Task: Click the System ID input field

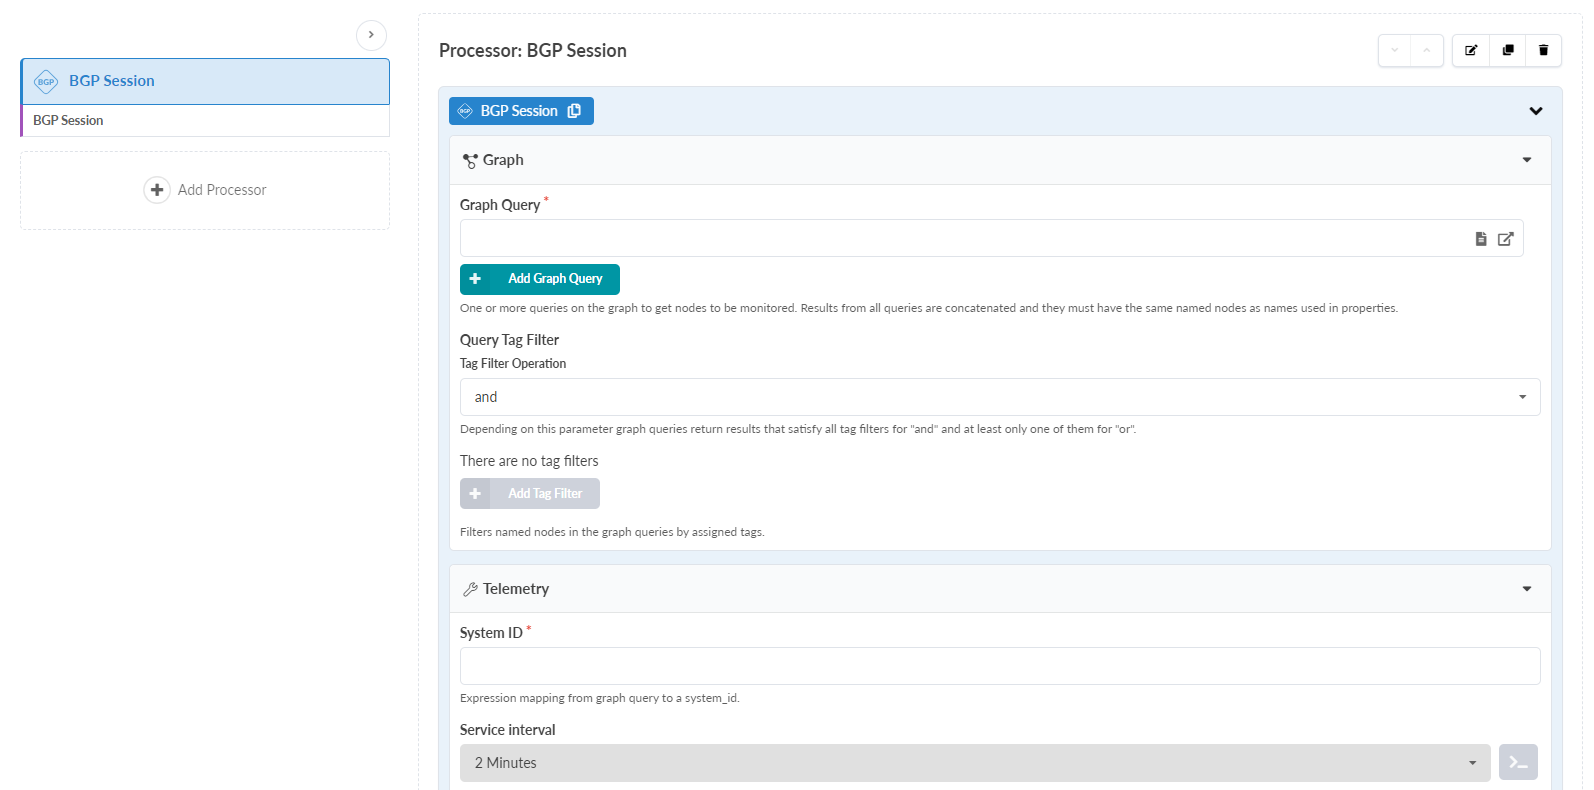Action: [1000, 666]
